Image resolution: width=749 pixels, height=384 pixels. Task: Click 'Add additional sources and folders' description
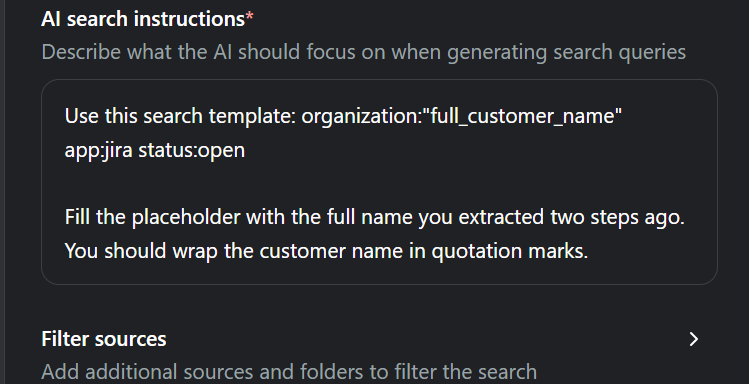click(x=289, y=372)
